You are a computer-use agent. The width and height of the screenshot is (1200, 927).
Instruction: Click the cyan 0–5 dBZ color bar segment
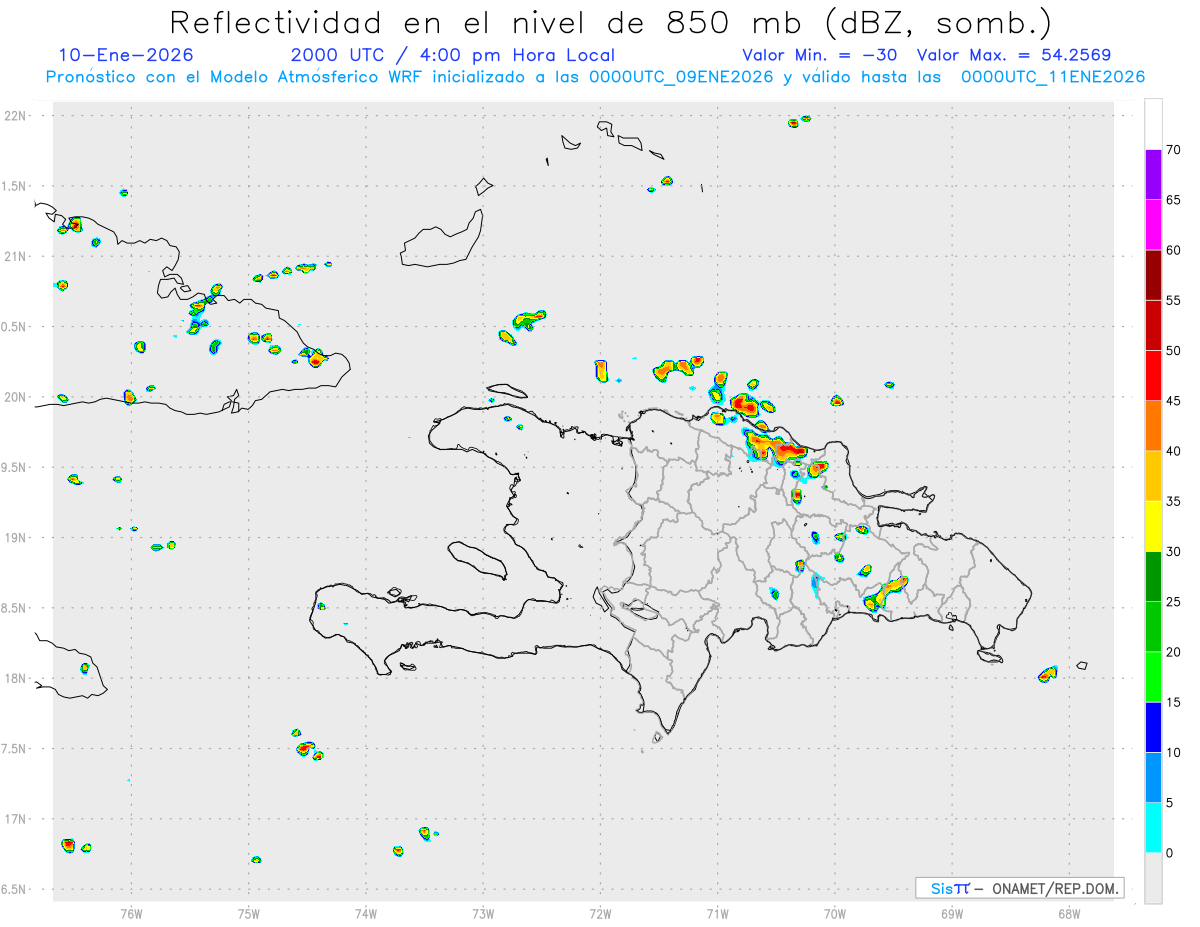1153,827
